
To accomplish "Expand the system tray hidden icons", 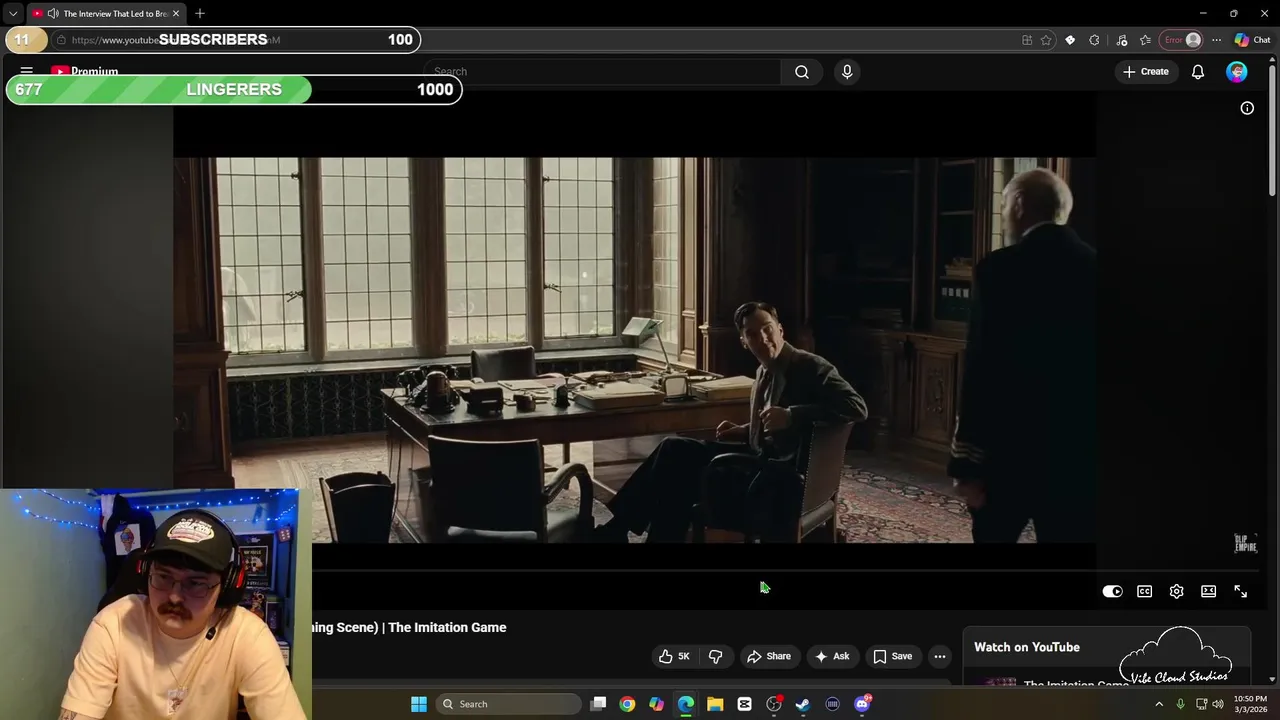I will (1159, 704).
